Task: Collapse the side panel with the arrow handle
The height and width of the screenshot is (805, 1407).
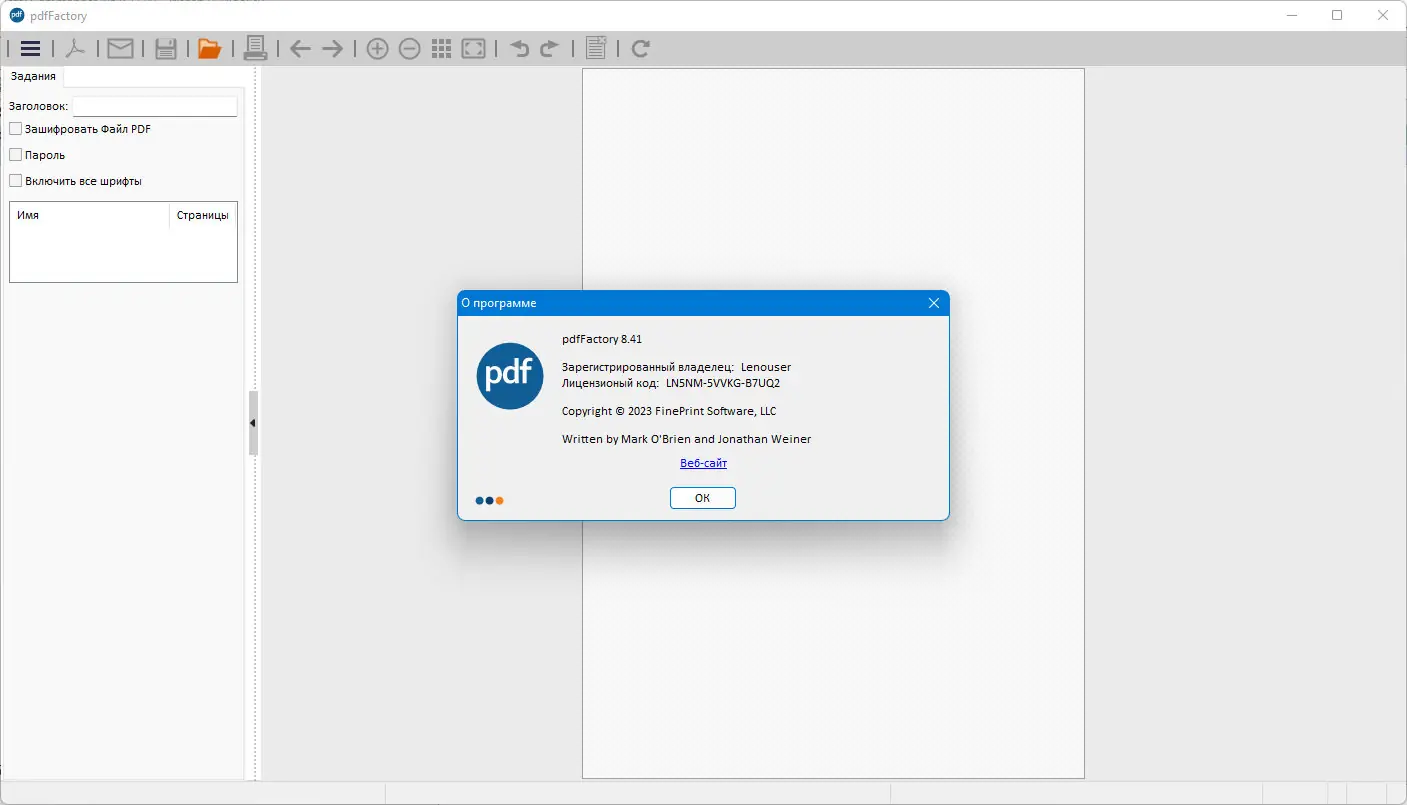Action: click(x=253, y=423)
